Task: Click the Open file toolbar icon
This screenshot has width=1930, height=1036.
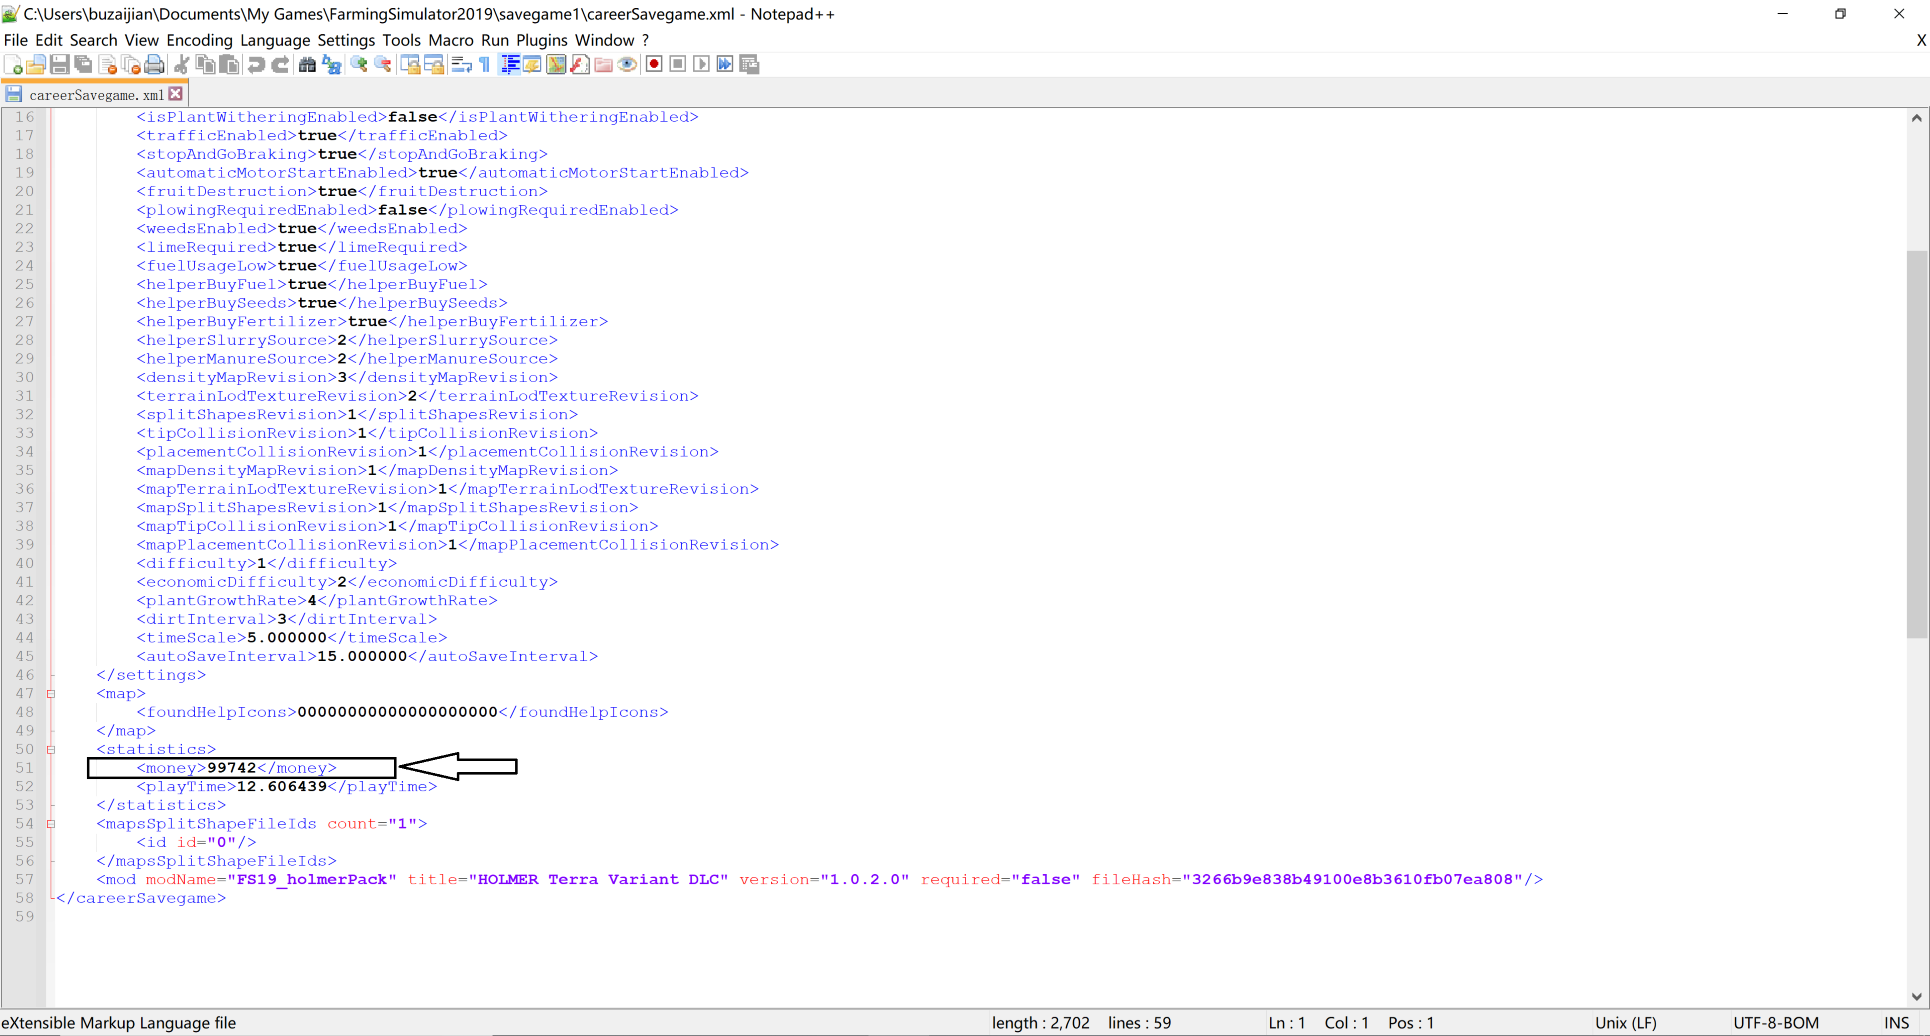Action: click(36, 65)
